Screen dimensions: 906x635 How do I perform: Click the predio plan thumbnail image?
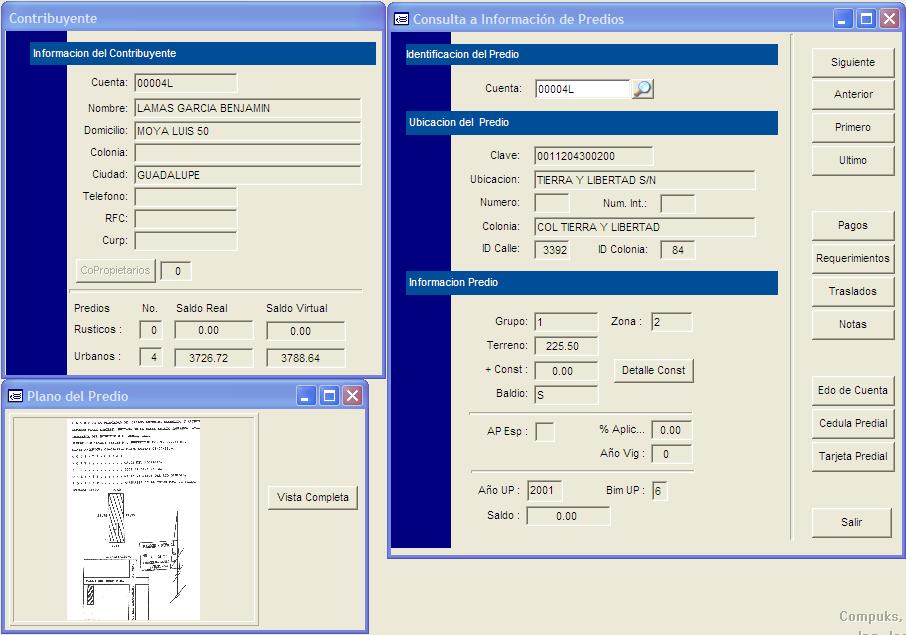(134, 519)
